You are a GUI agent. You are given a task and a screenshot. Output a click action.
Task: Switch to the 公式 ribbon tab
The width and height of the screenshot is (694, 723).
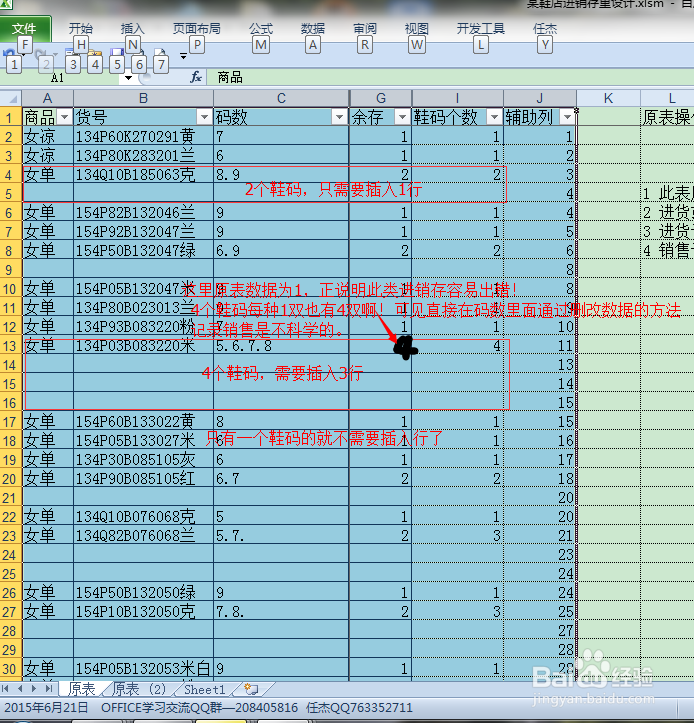pyautogui.click(x=261, y=29)
